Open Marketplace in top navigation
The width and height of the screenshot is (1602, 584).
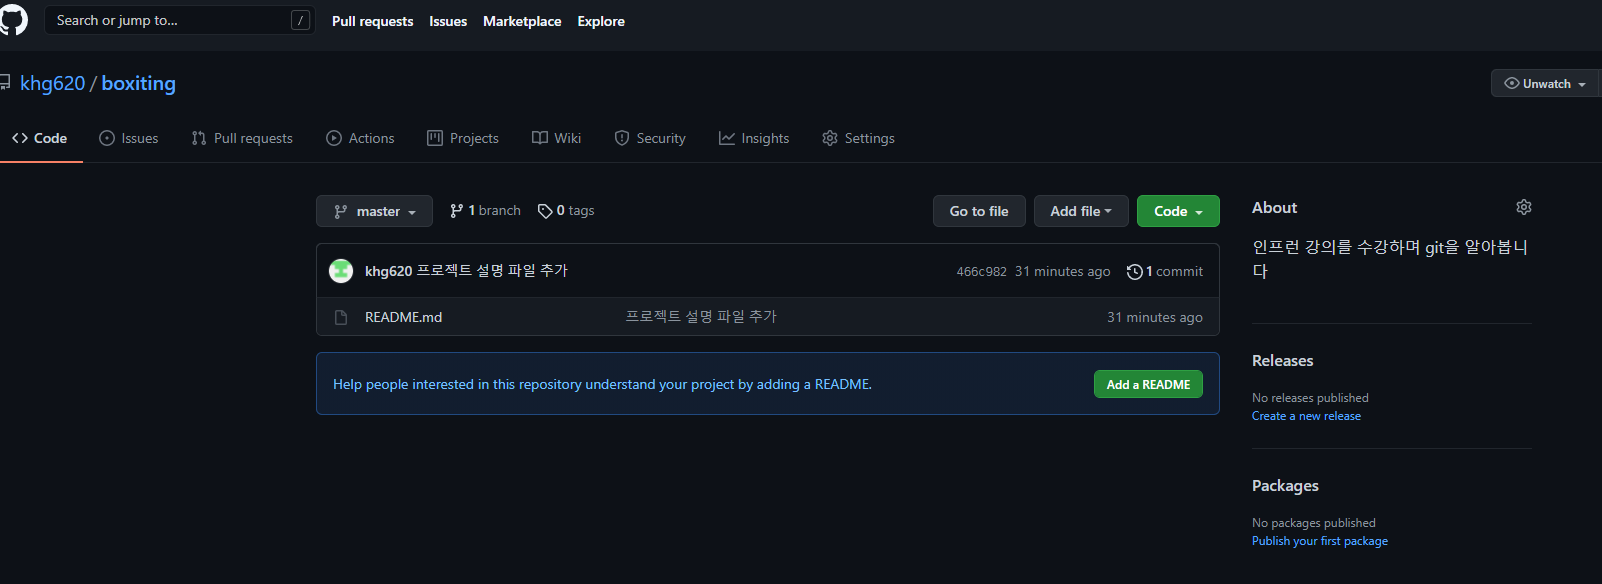coord(522,21)
